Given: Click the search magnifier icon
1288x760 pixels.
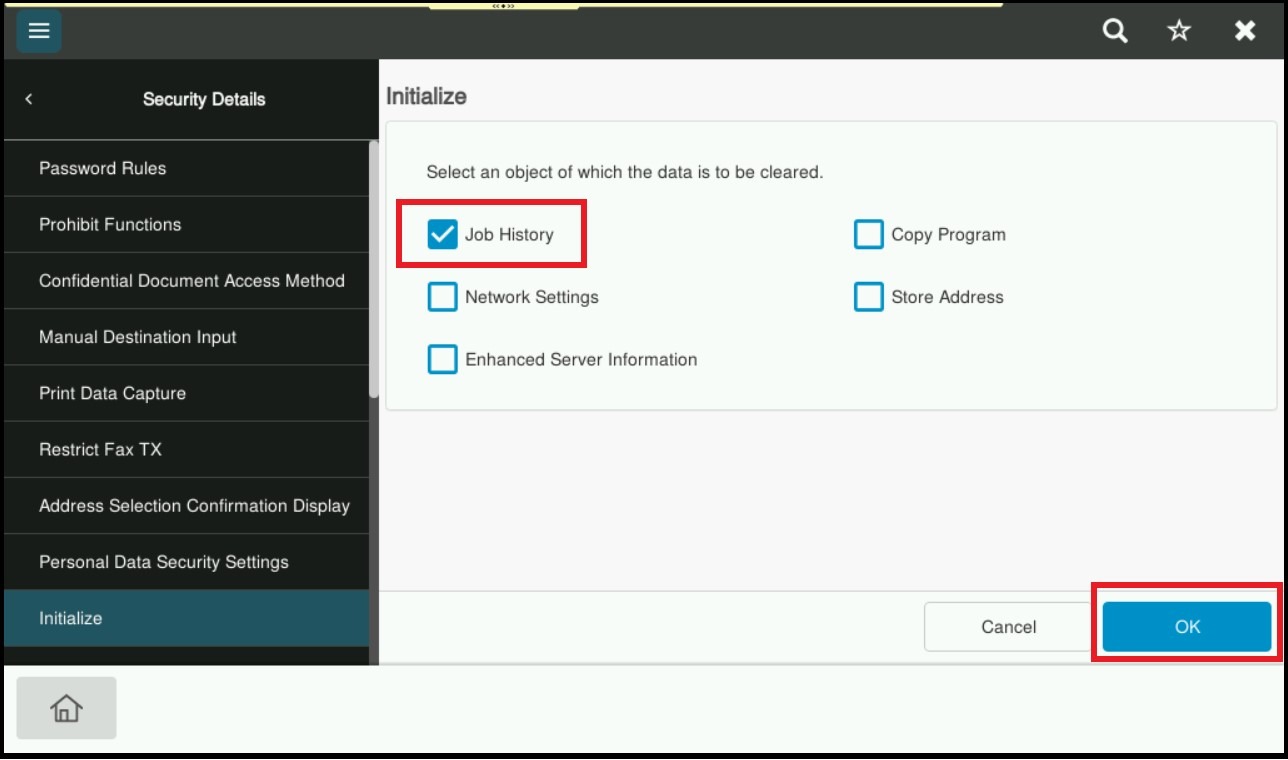Looking at the screenshot, I should pos(1114,31).
